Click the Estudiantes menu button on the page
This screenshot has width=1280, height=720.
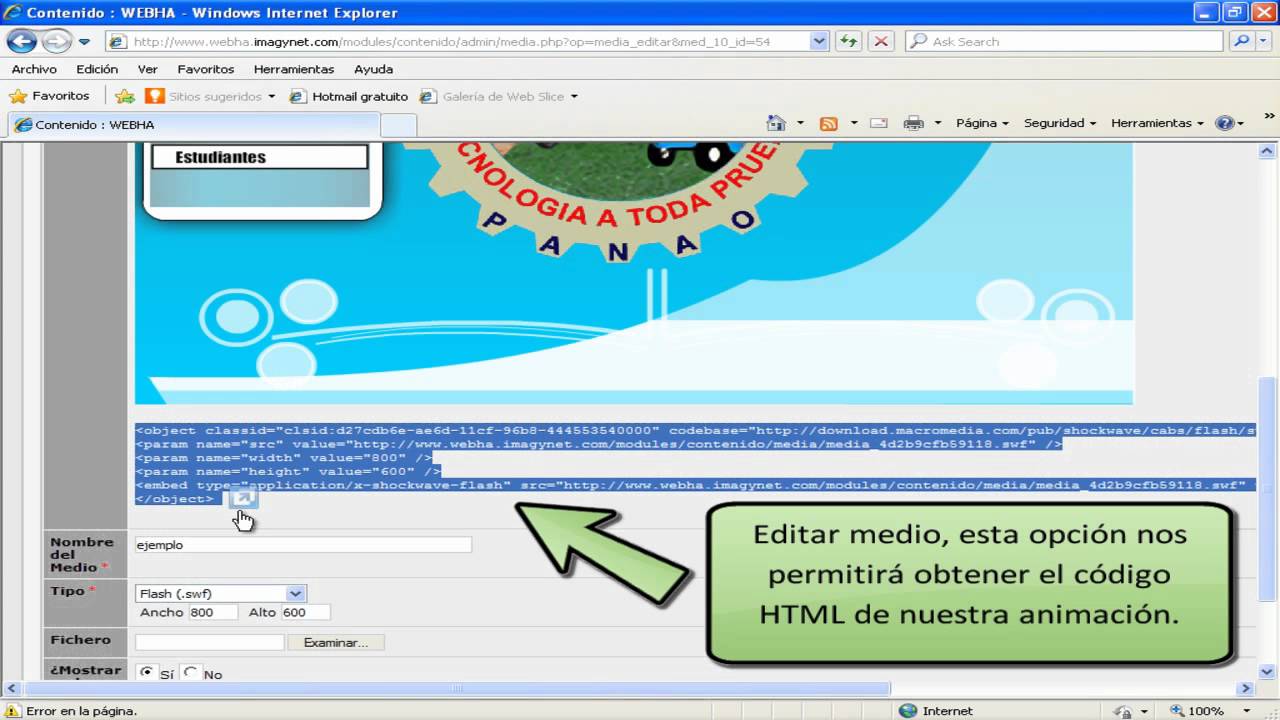click(x=259, y=157)
